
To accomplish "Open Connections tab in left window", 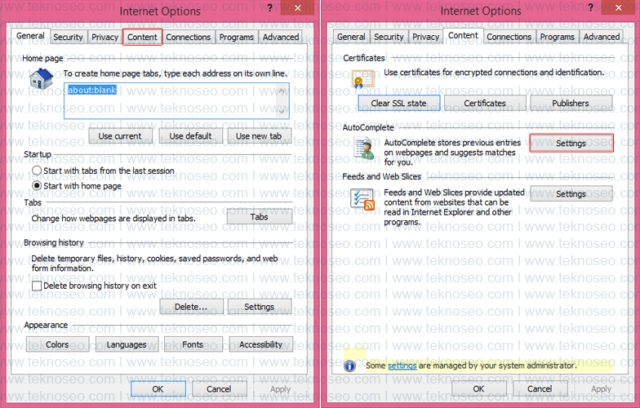I will tap(188, 37).
